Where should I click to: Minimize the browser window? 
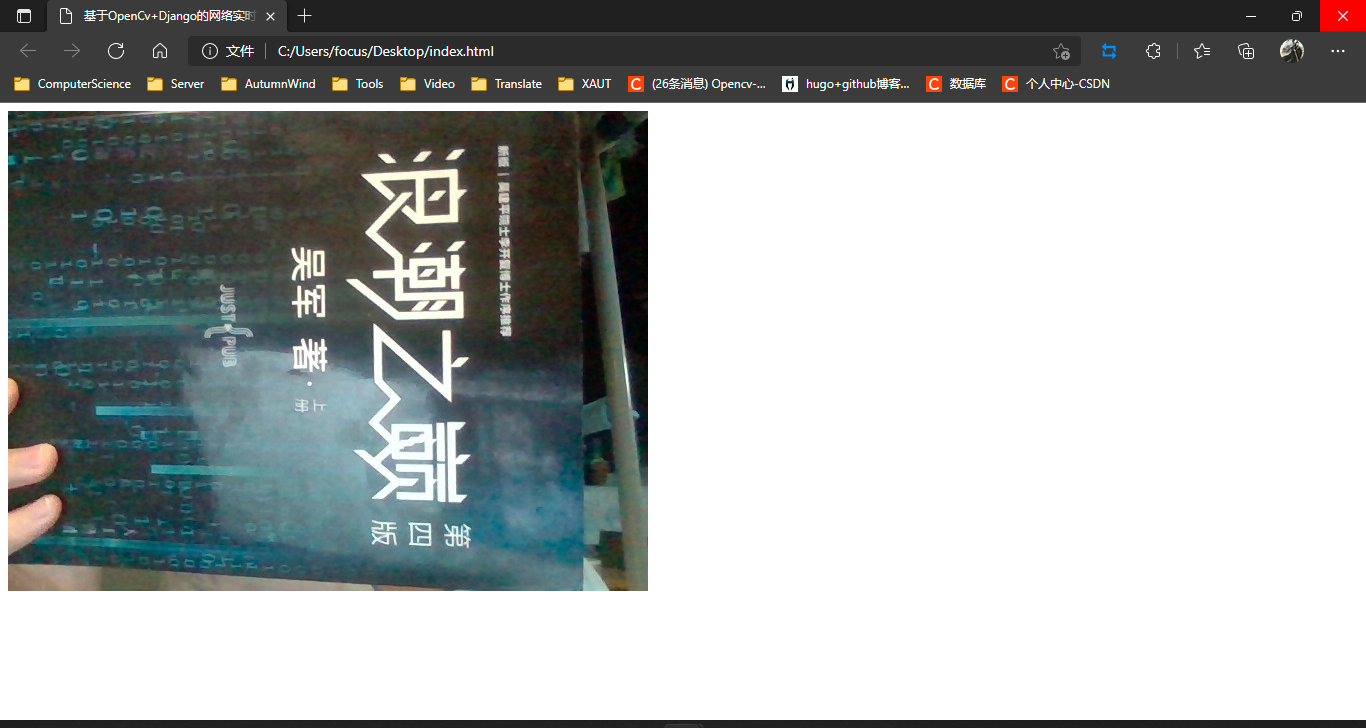tap(1251, 16)
